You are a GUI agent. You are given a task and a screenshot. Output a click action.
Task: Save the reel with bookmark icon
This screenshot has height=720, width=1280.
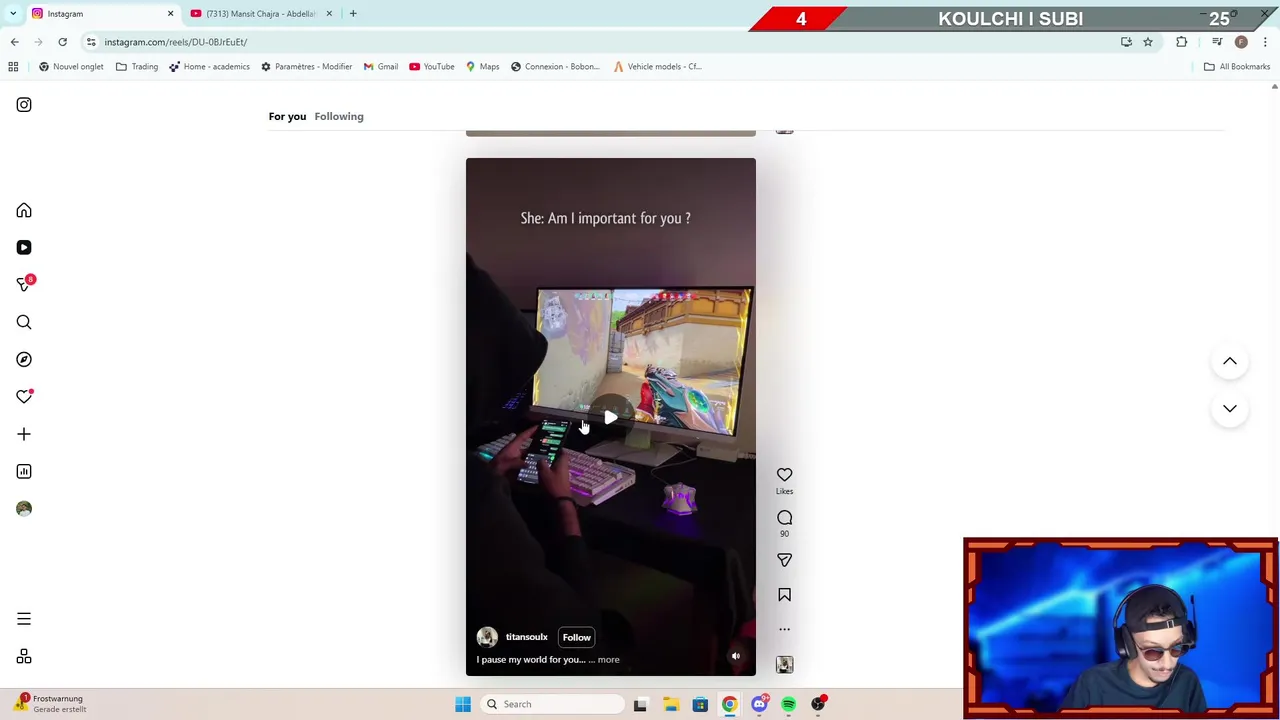pyautogui.click(x=784, y=595)
